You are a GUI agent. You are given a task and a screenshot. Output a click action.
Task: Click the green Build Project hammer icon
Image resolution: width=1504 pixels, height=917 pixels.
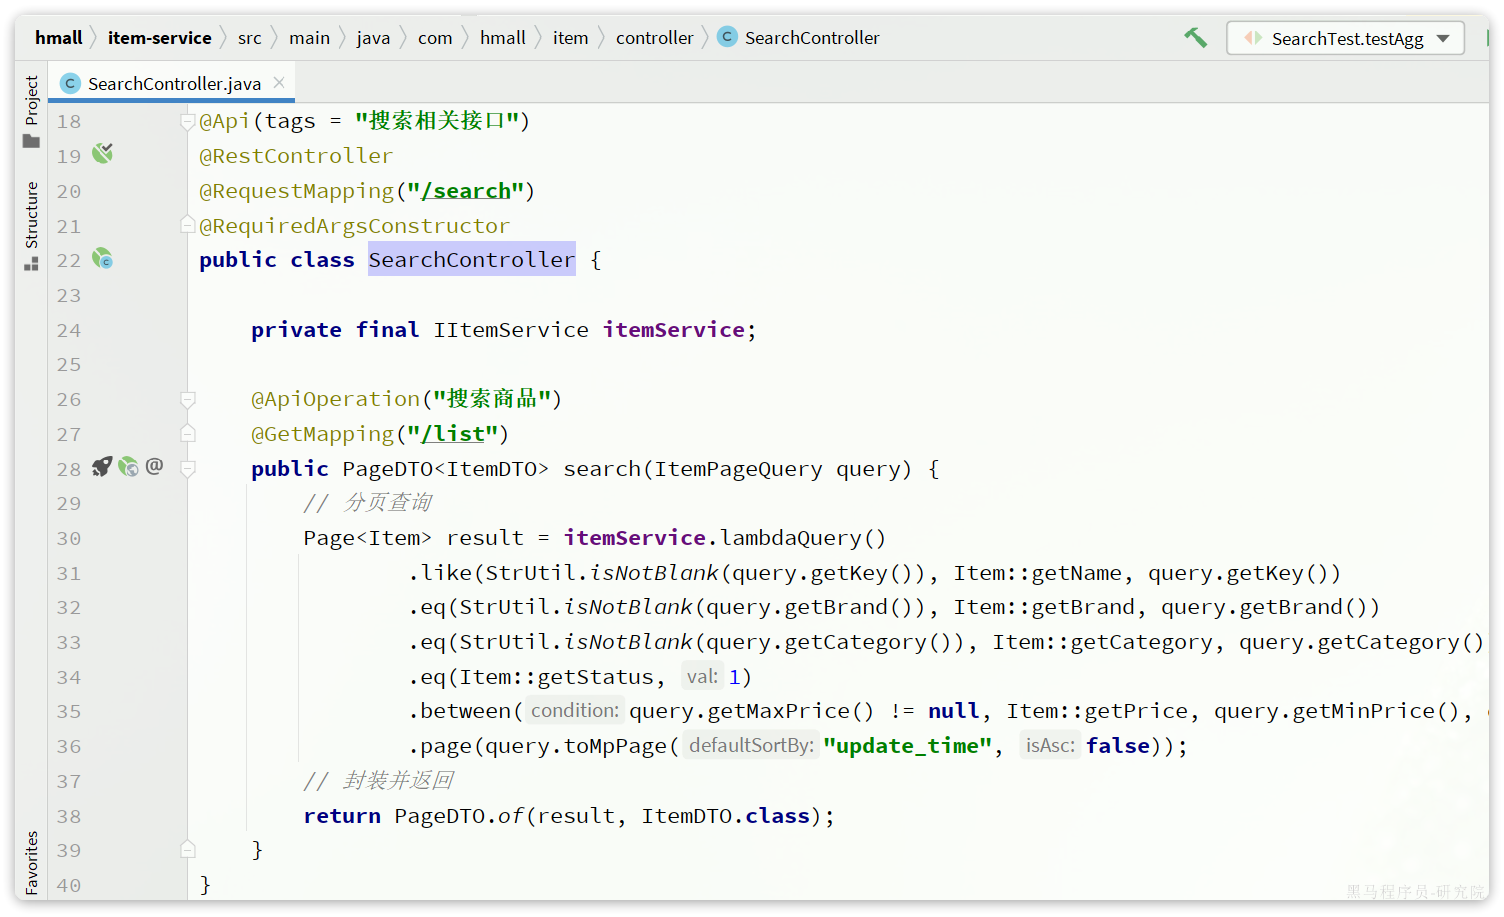pos(1195,38)
